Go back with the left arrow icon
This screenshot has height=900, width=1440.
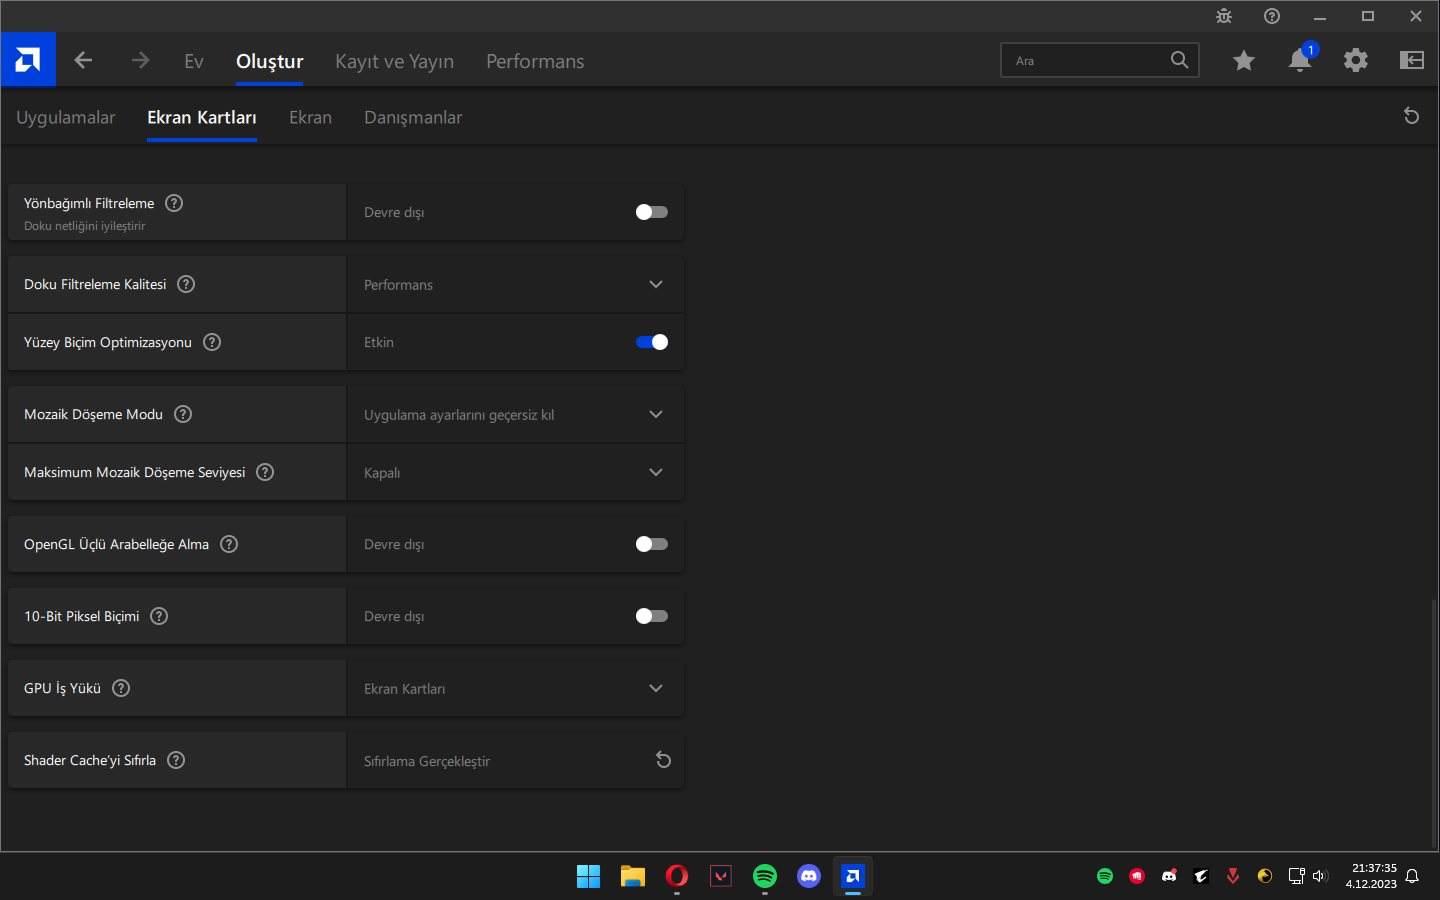83,60
